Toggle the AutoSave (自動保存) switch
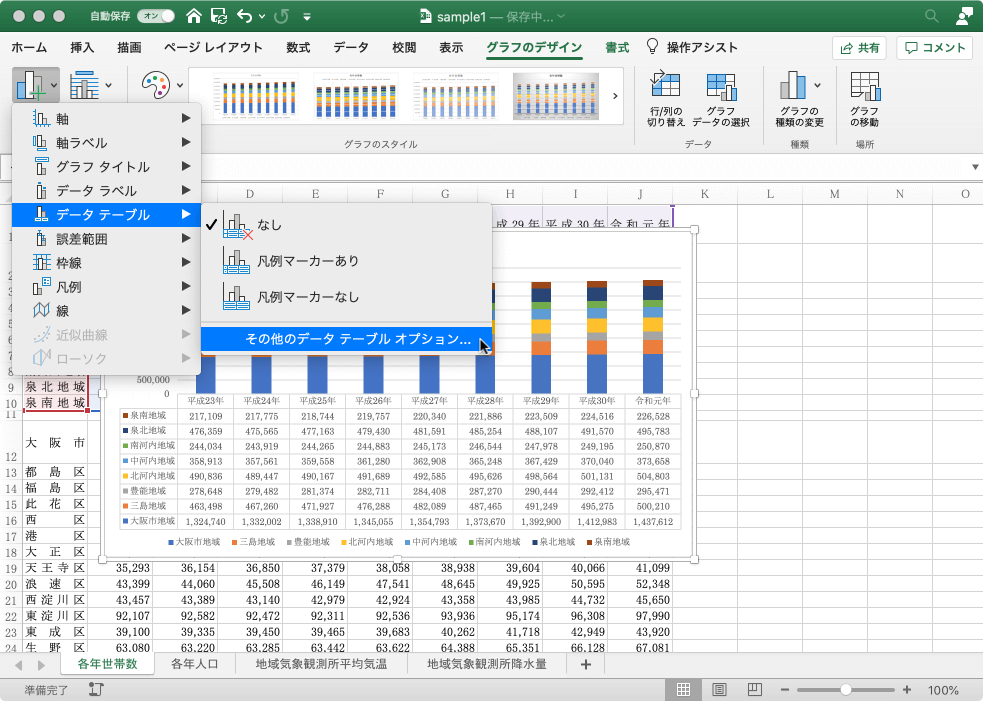Image resolution: width=983 pixels, height=701 pixels. click(x=158, y=17)
